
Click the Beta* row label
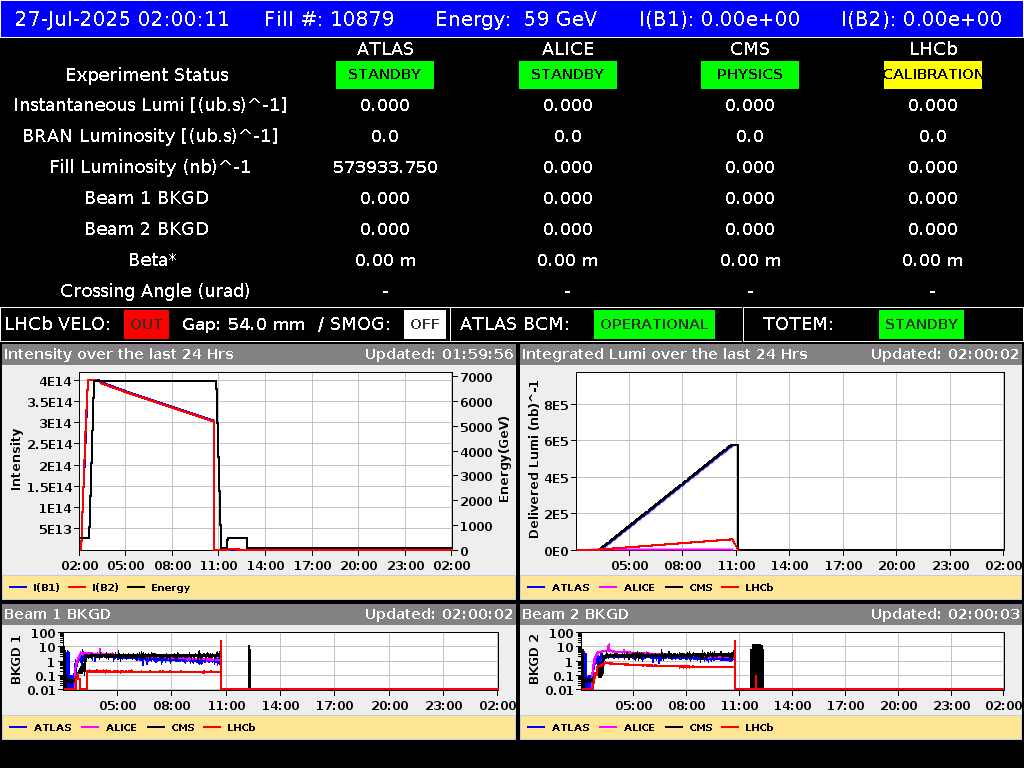click(x=153, y=260)
